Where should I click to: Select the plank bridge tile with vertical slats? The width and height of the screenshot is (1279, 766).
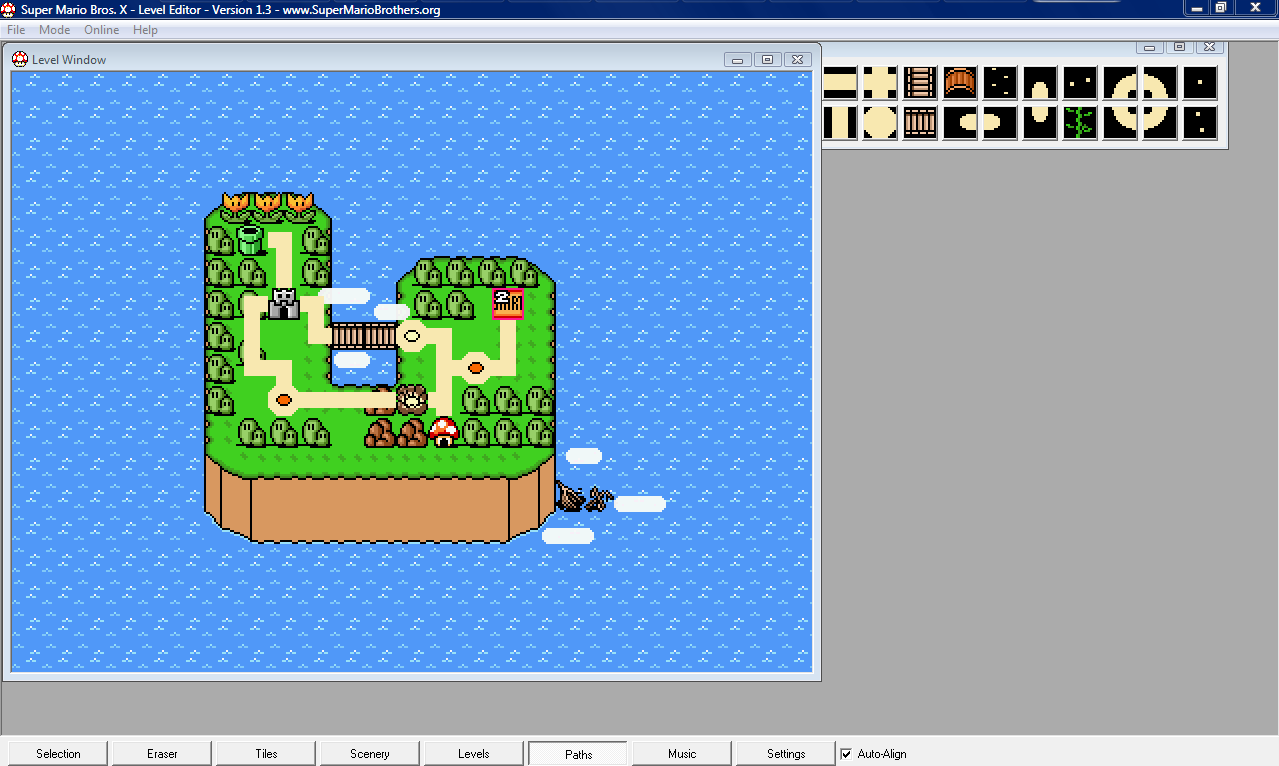[x=920, y=122]
